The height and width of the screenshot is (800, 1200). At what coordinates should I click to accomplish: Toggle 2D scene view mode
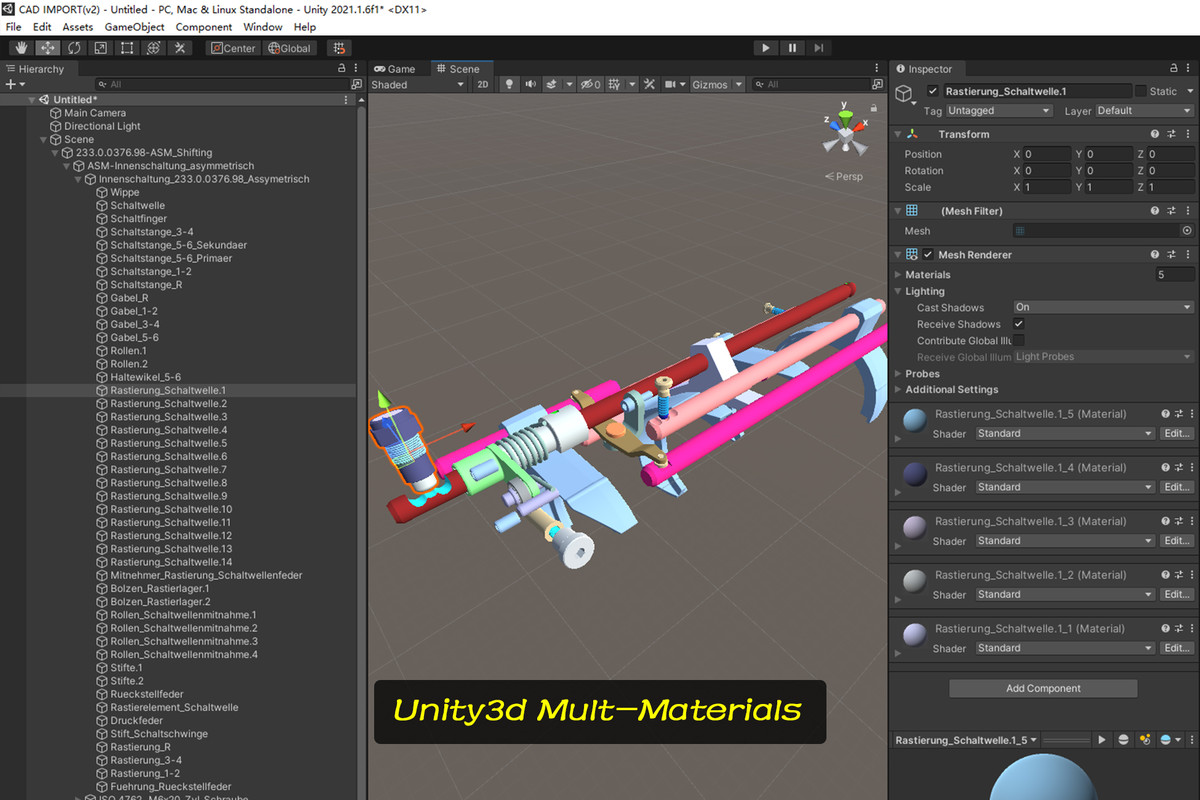pyautogui.click(x=483, y=85)
